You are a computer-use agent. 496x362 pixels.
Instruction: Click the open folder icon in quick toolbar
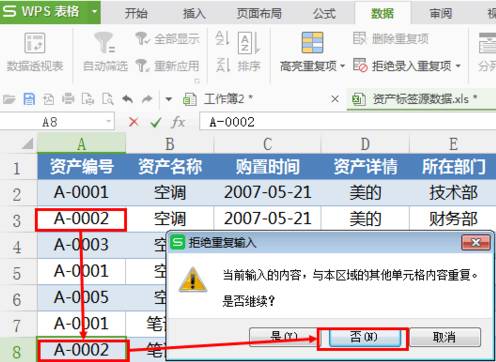(9, 99)
